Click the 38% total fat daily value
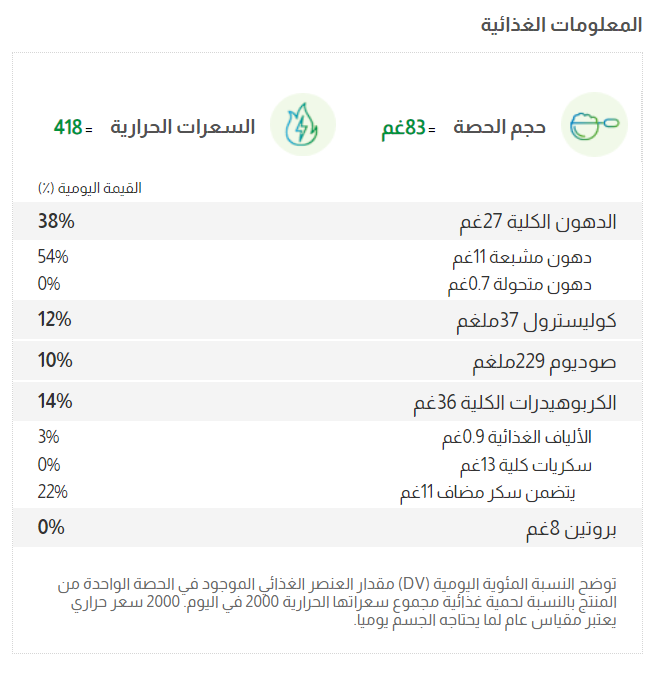 pyautogui.click(x=56, y=220)
